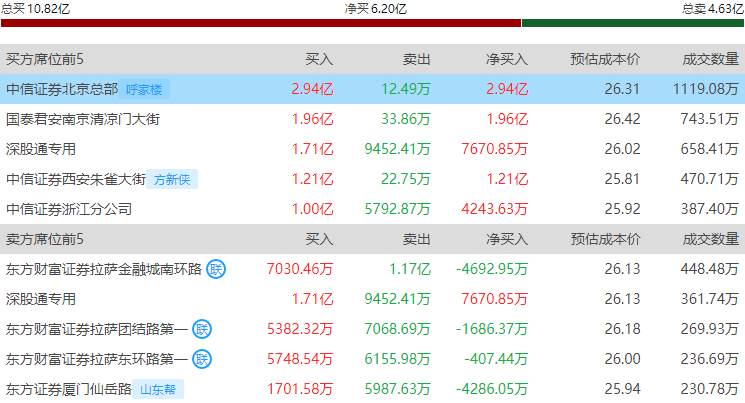Click 卖方席位前5 header label
Screen dimensions: 745x403
click(x=45, y=239)
